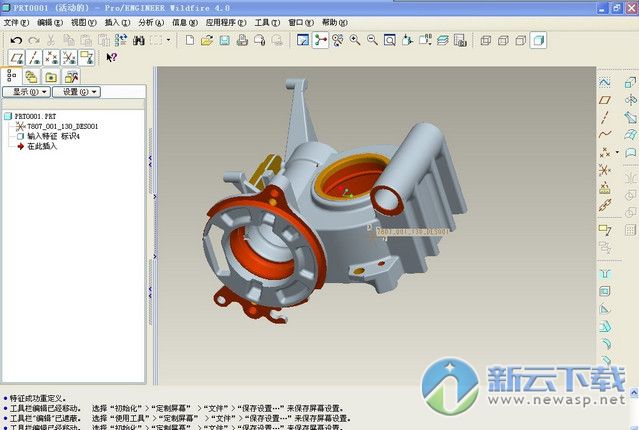Zoom in with magnifier plus
The height and width of the screenshot is (430, 639).
click(355, 40)
